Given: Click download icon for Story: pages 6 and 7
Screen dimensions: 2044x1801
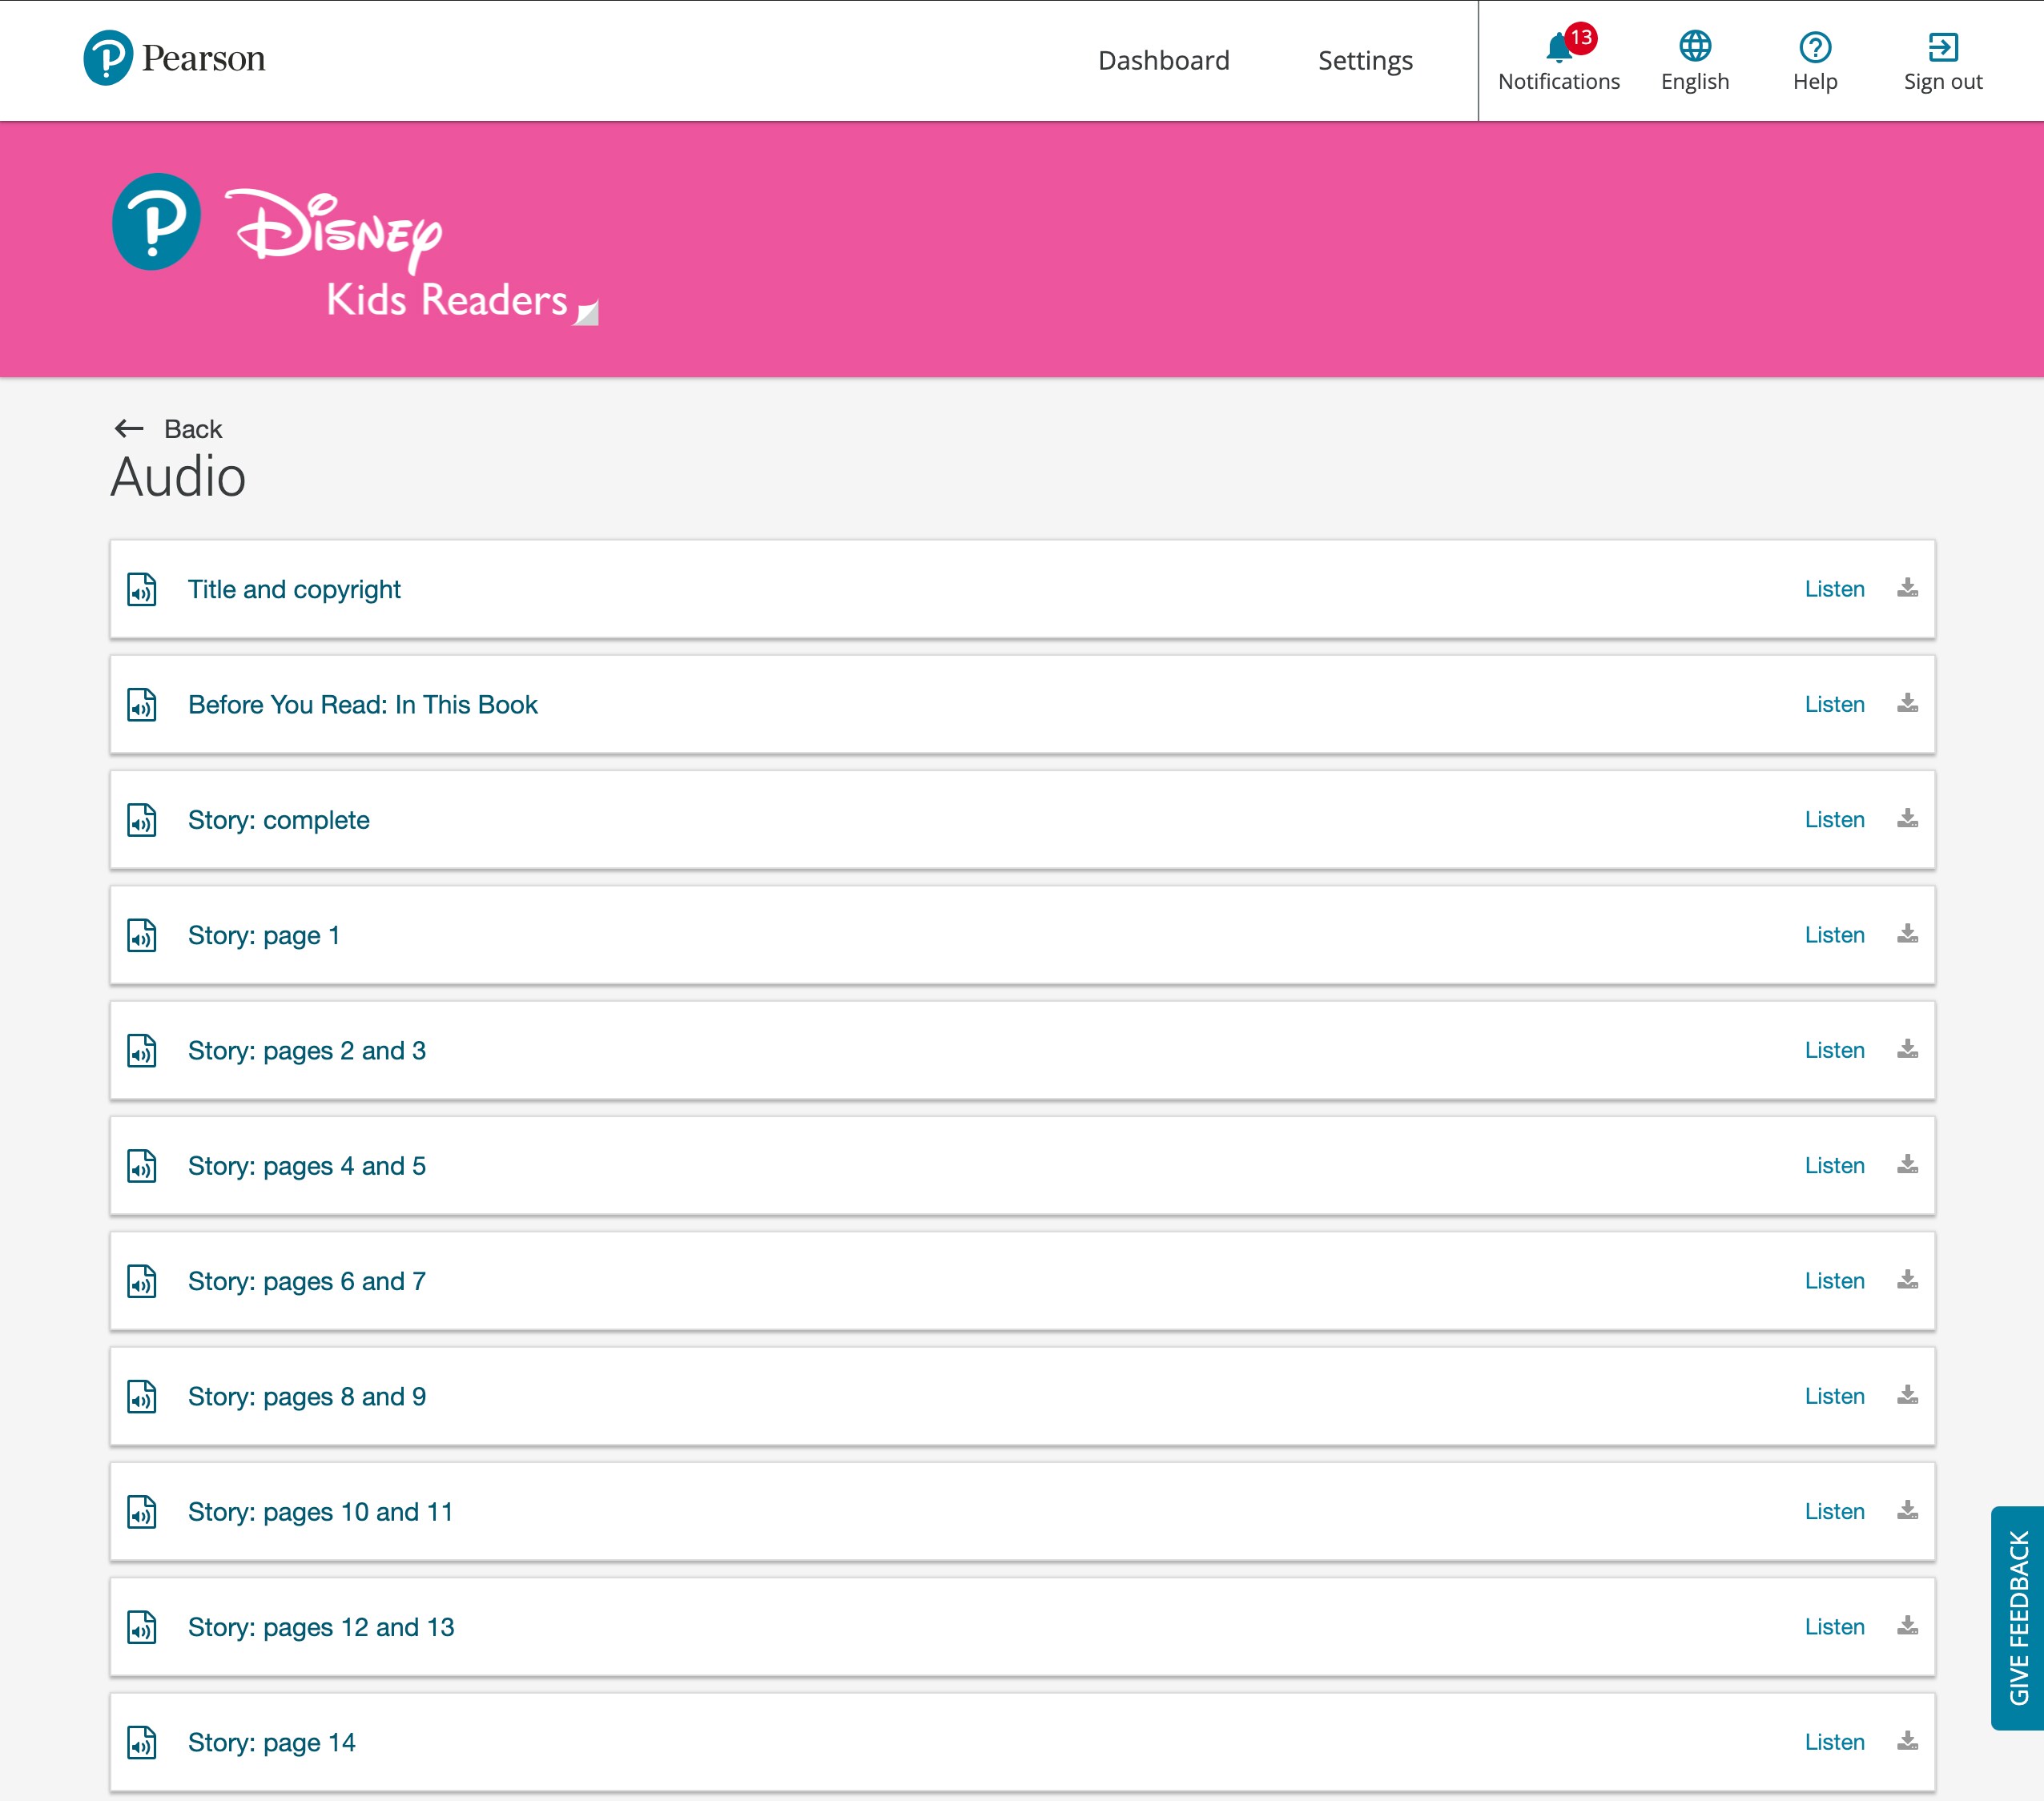Looking at the screenshot, I should pos(1907,1280).
